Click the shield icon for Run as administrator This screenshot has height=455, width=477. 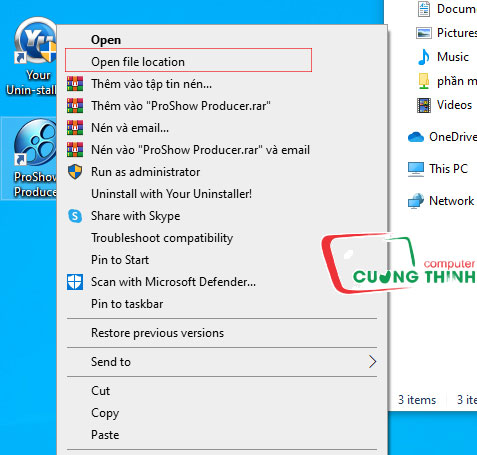(x=75, y=172)
